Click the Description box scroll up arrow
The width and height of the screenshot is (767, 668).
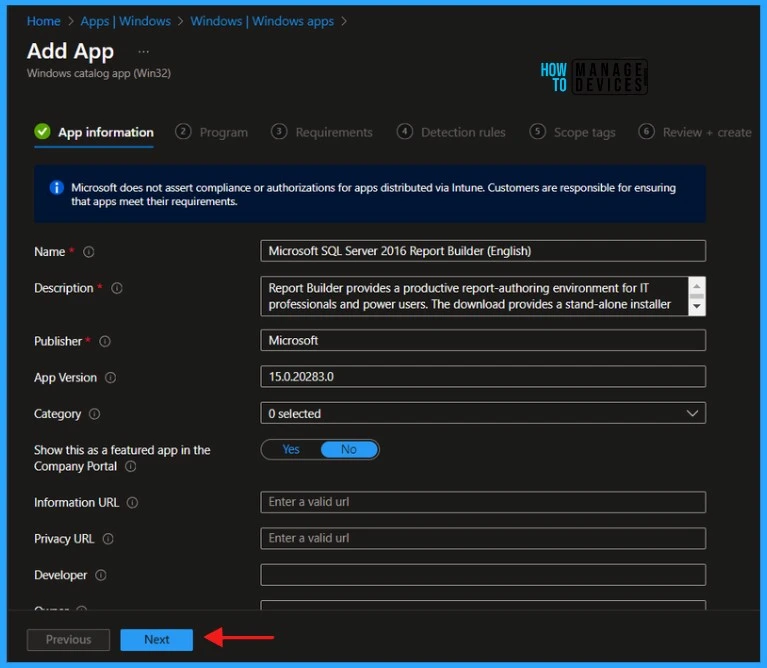697,286
